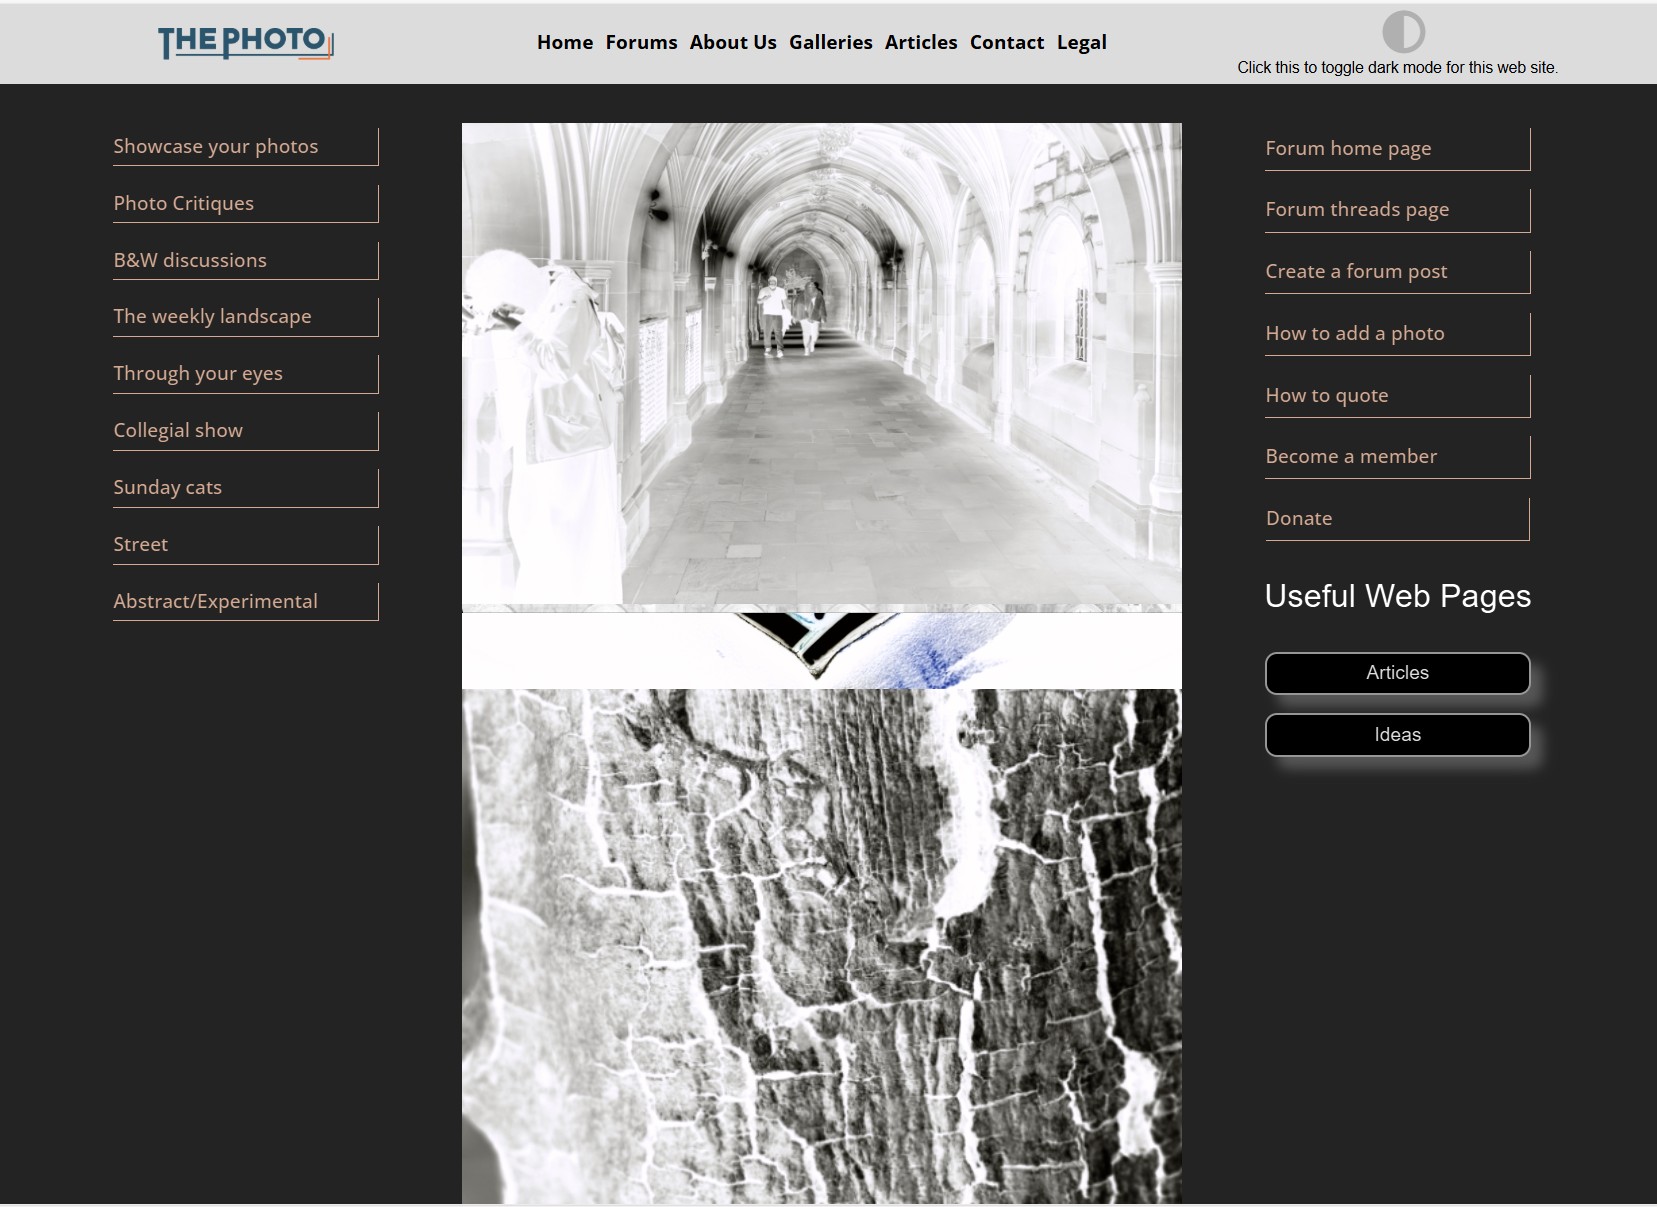This screenshot has width=1657, height=1207.
Task: Select Galleries in the navigation bar
Action: [830, 42]
